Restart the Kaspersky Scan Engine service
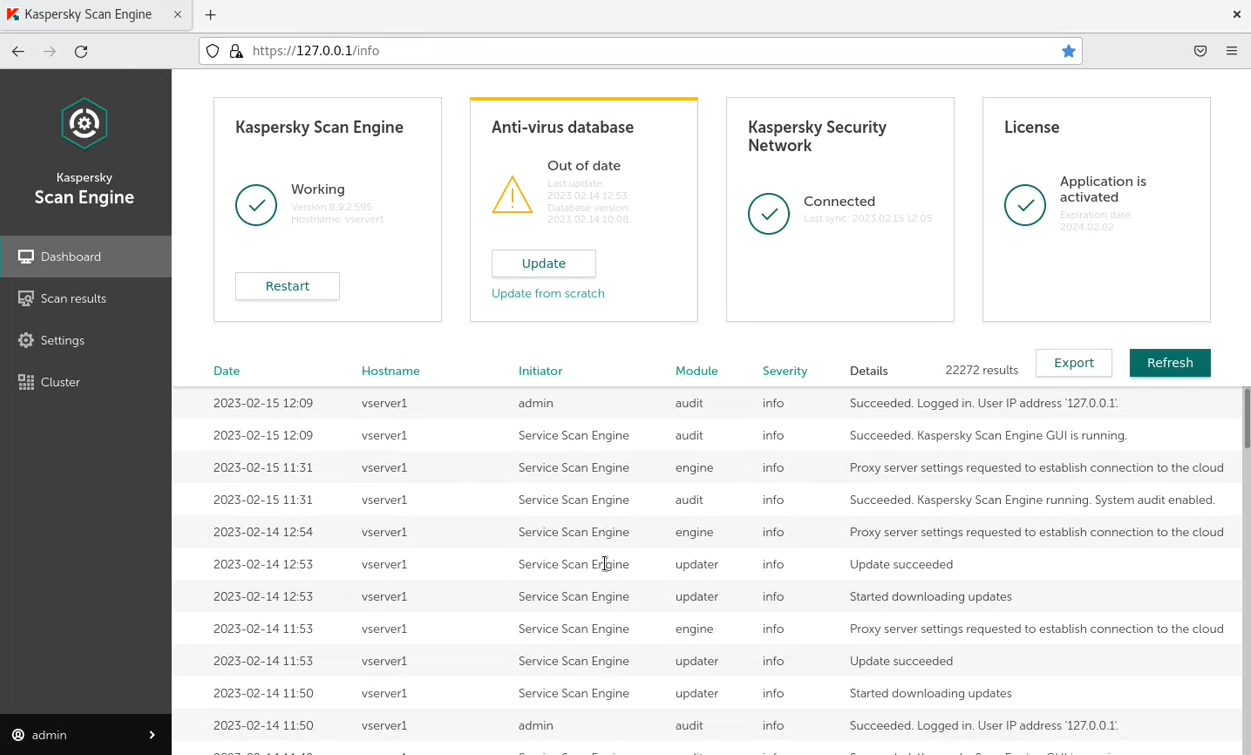The image size is (1251, 755). coord(287,286)
